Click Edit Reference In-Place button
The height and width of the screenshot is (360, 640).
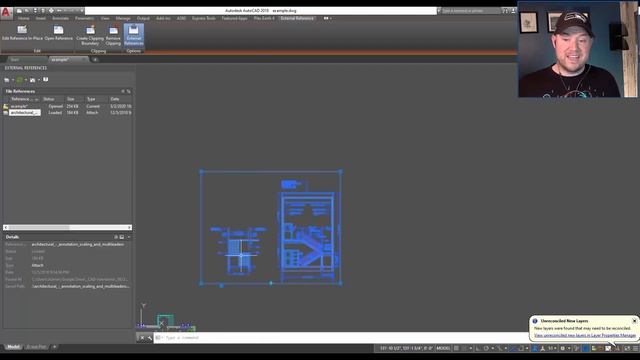click(x=22, y=33)
